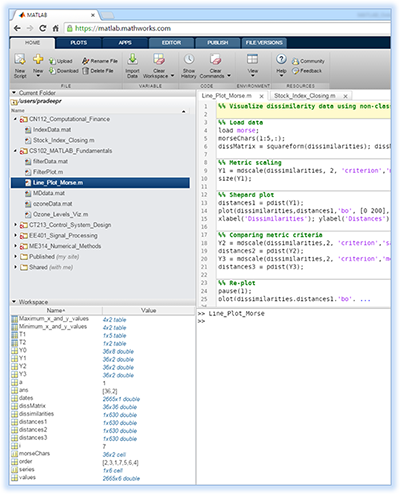Open the Community link
This screenshot has height=494, width=400.
pos(308,61)
